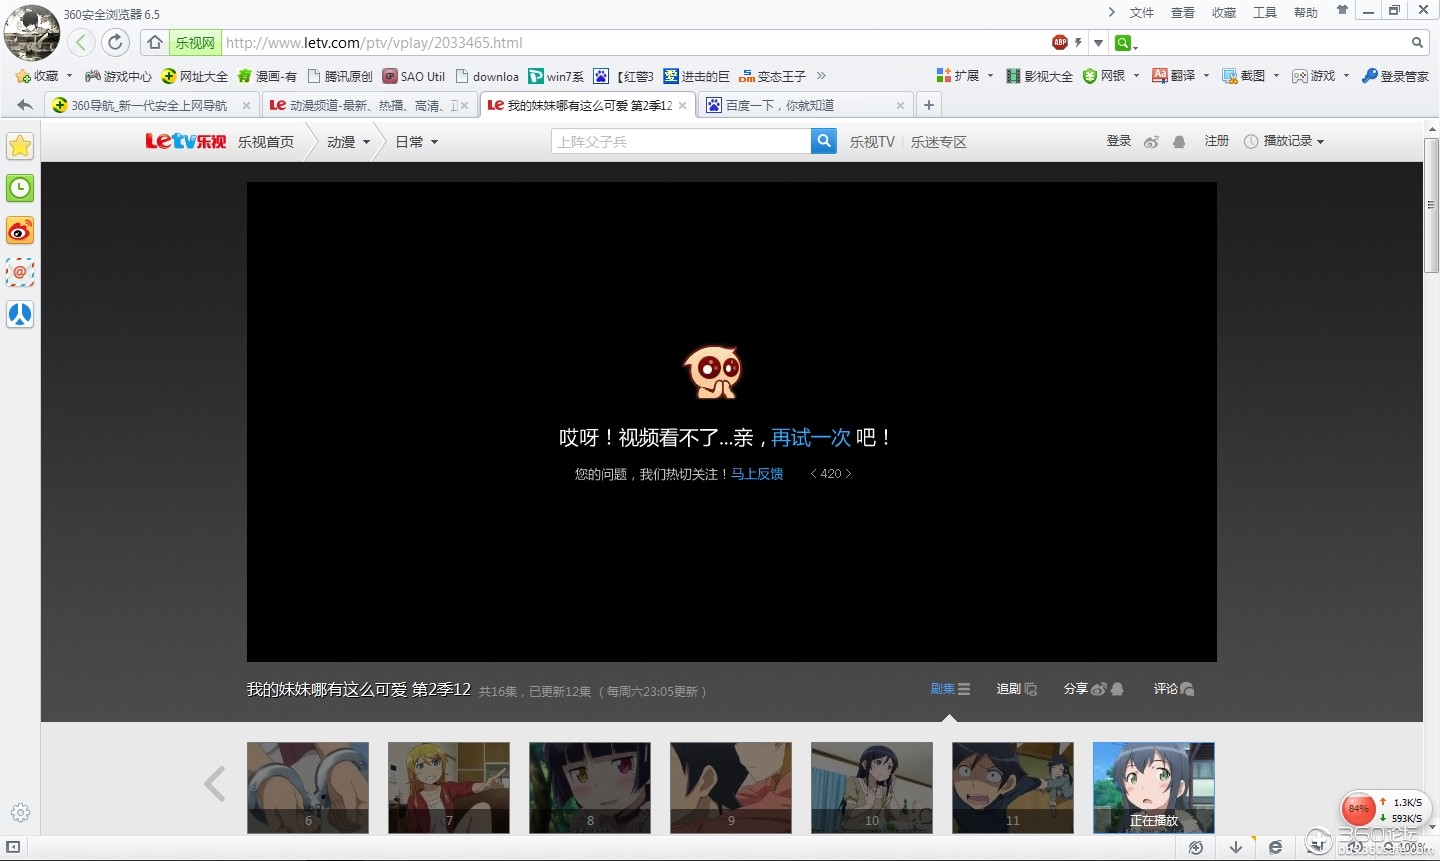
Task: Expand the 动漫 channel dropdown
Action: (348, 142)
